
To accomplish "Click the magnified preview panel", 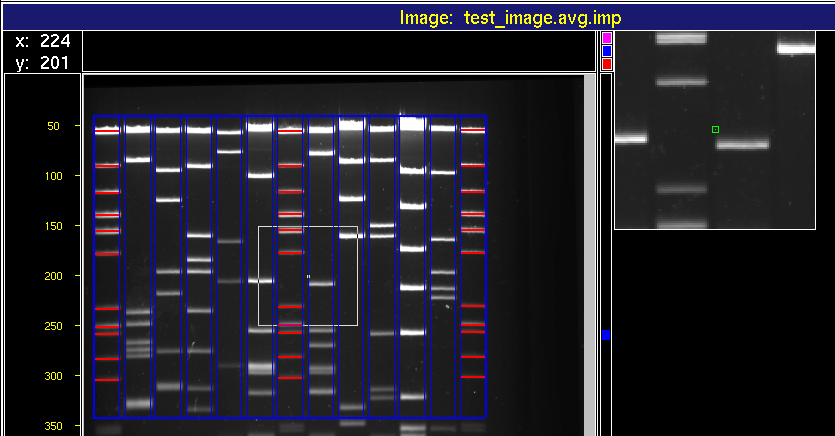I will coord(715,130).
